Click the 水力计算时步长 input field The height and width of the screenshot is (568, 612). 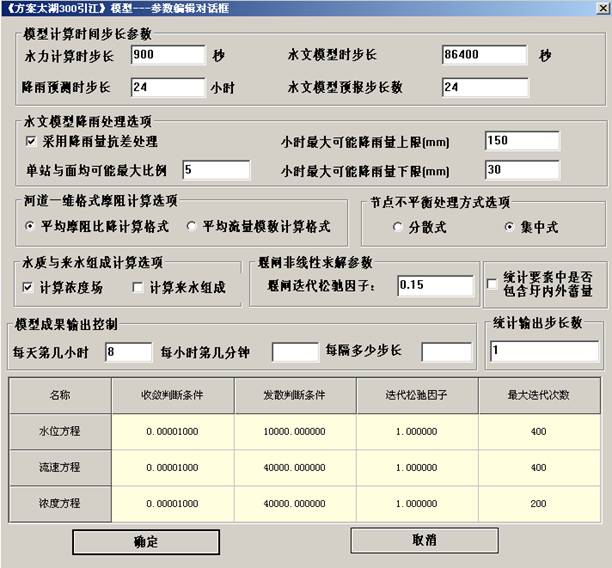[166, 55]
